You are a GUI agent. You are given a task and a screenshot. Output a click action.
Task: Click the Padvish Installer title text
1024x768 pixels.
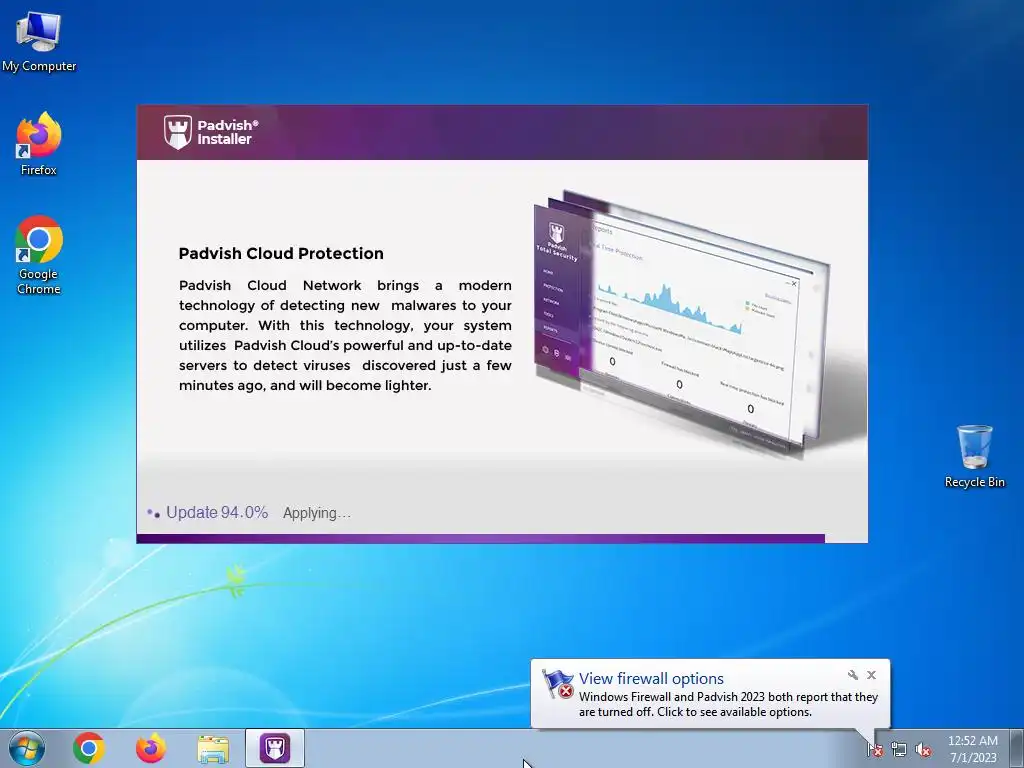228,132
